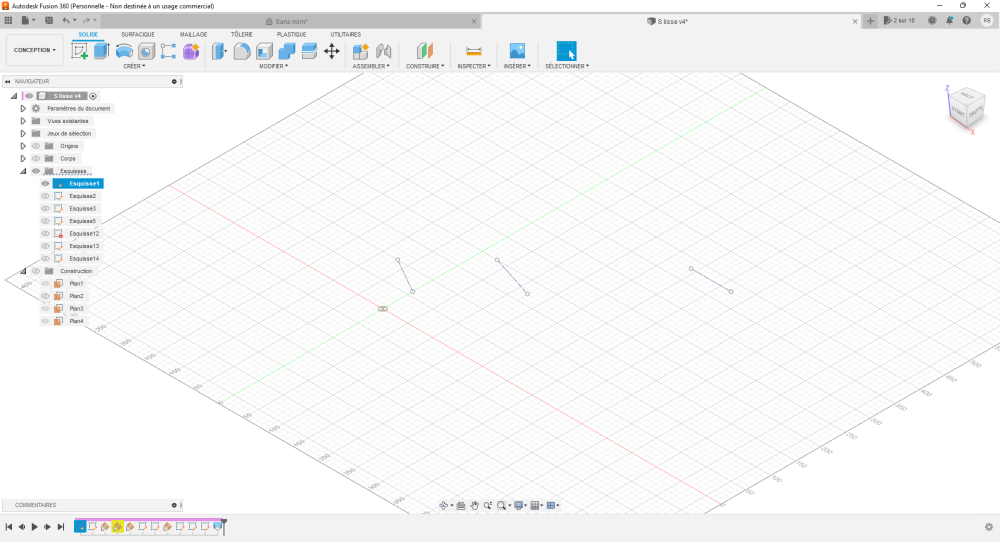Click the Insert image icon above Insérer
This screenshot has width=1000, height=542.
(x=517, y=51)
